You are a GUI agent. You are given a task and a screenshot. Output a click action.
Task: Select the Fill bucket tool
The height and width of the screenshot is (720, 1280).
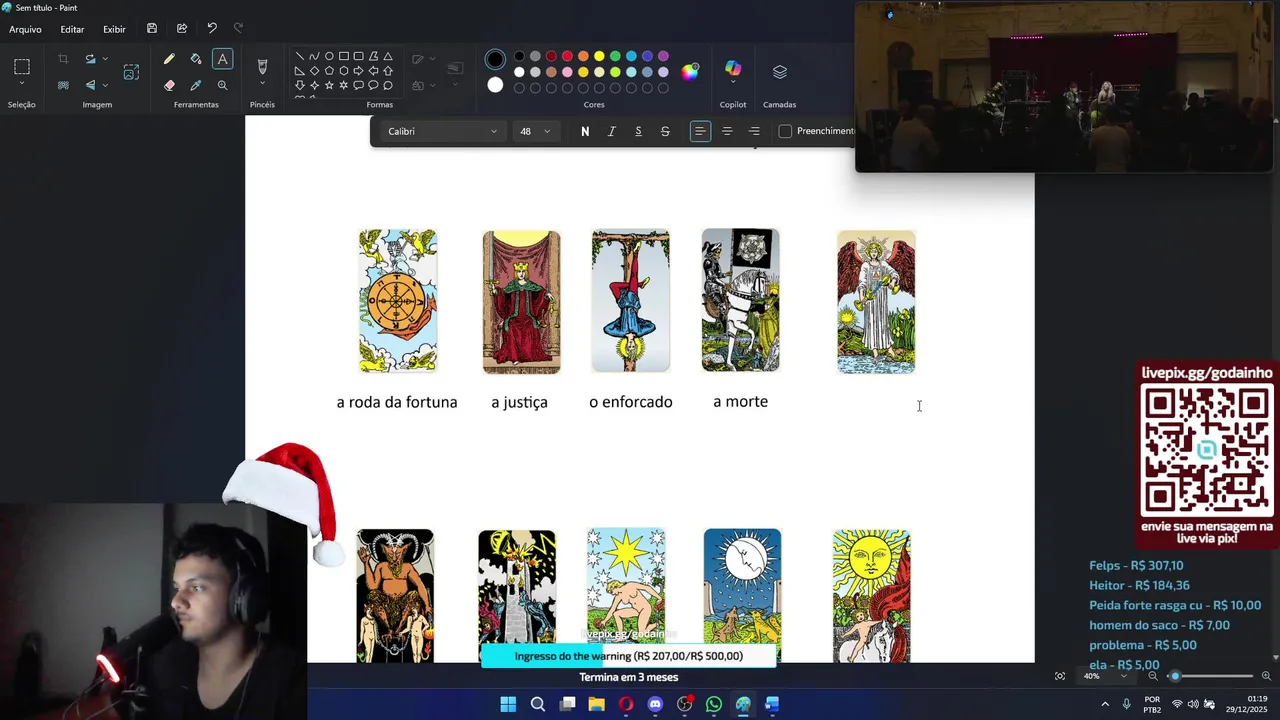pos(196,60)
